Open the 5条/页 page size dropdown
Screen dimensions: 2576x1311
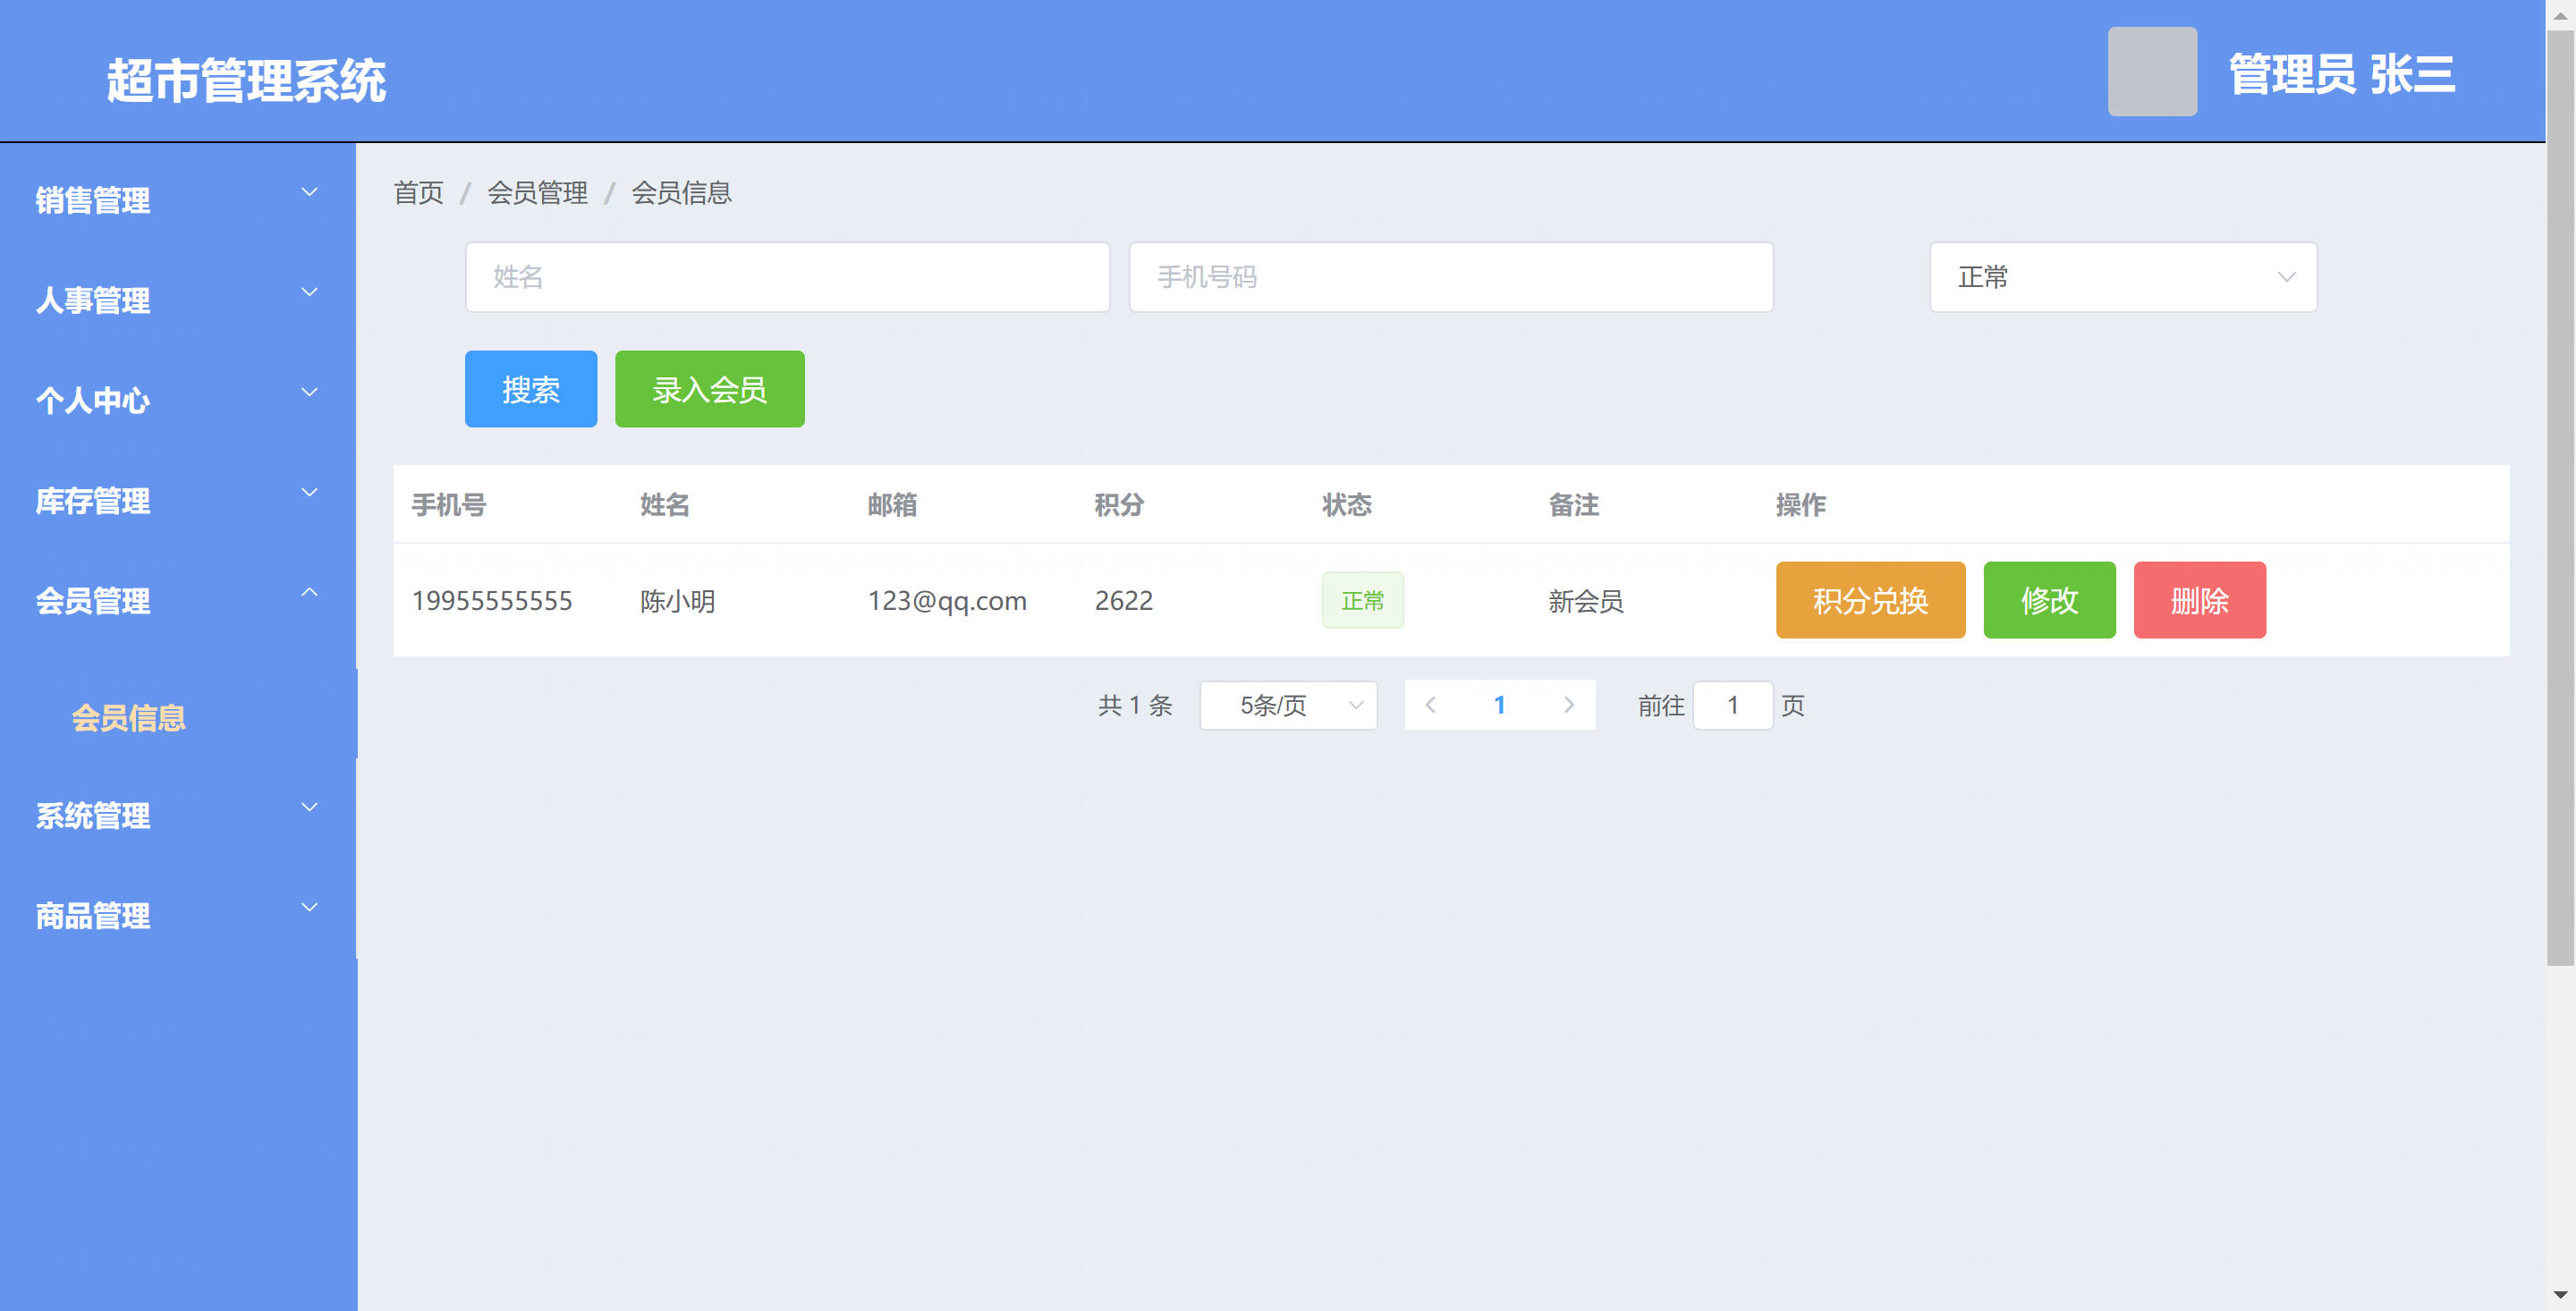(x=1288, y=705)
